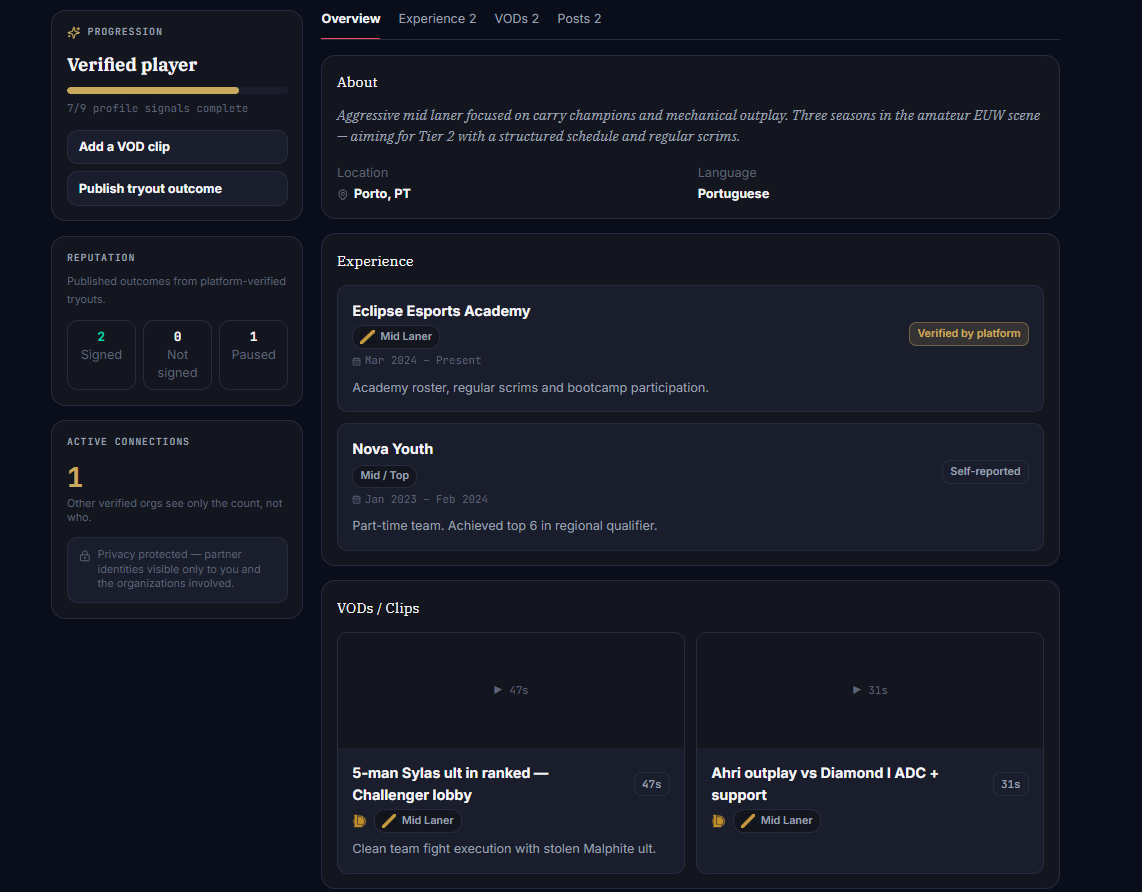Click the League game icon under Ahri outplay clip
The image size is (1142, 892).
pos(718,821)
